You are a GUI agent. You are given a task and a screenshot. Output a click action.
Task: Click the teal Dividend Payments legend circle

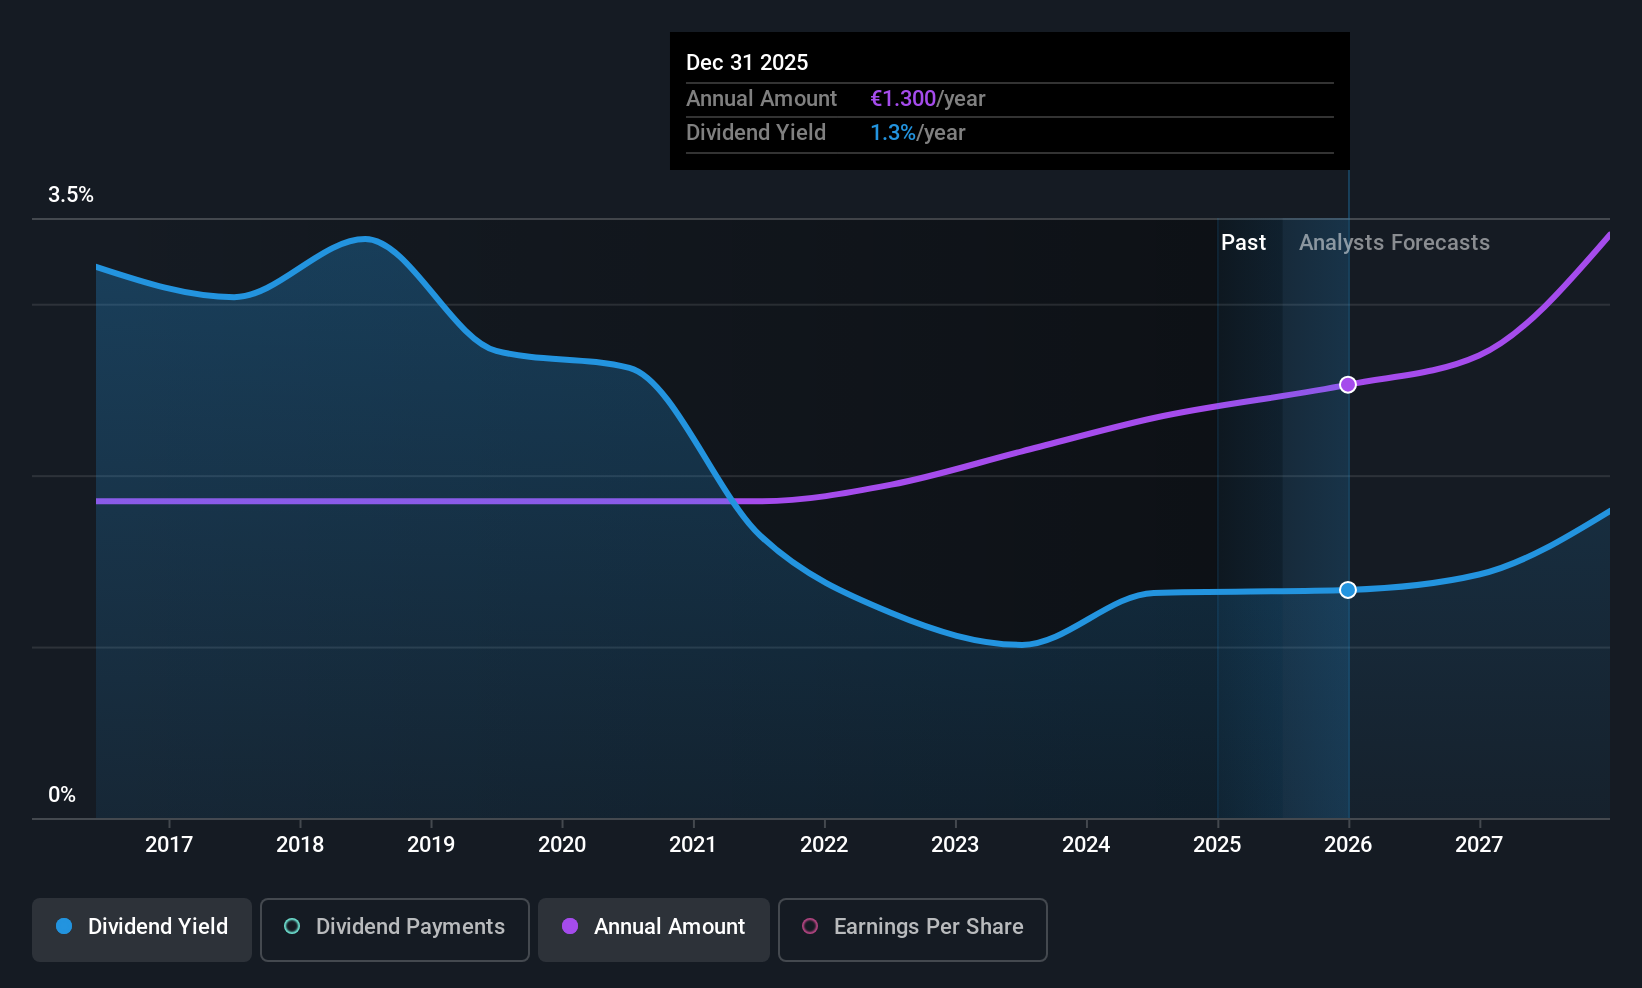[x=292, y=926]
